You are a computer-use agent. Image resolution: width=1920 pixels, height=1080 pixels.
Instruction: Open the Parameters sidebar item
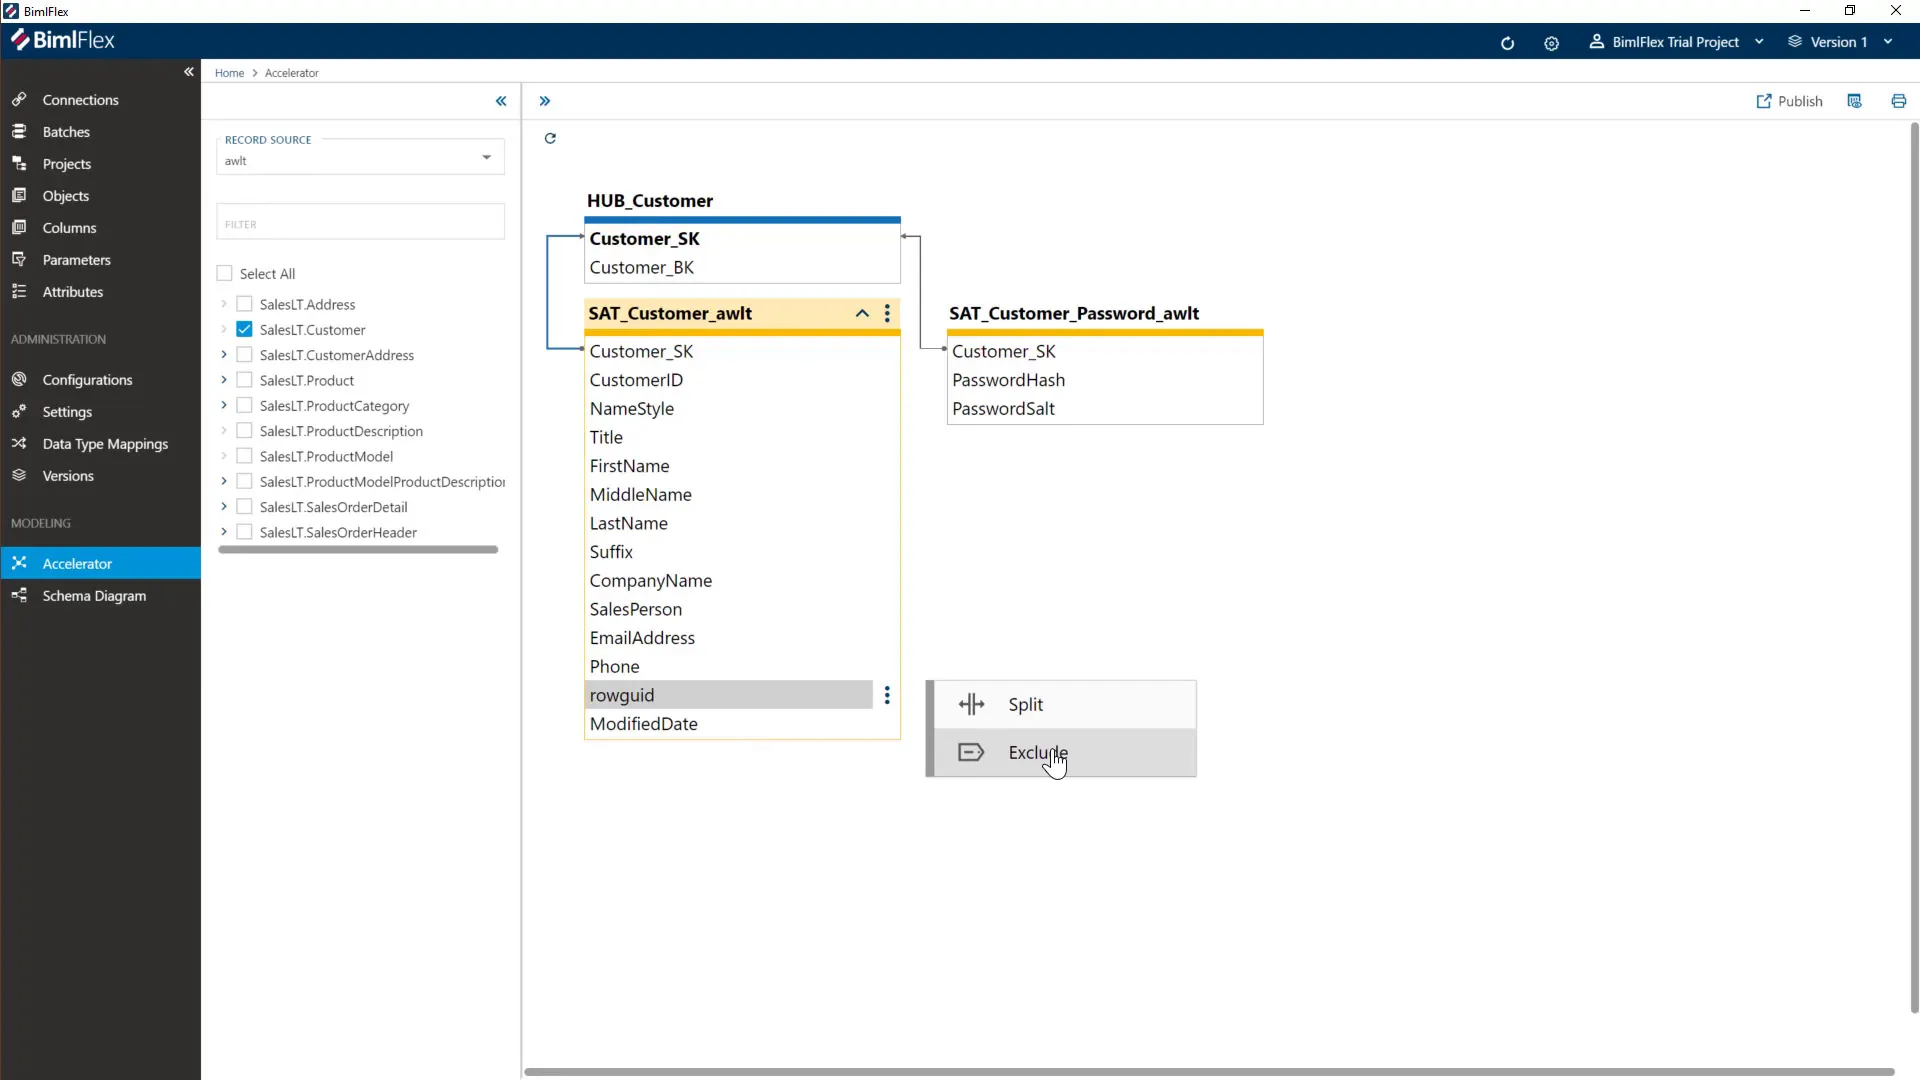point(100,260)
